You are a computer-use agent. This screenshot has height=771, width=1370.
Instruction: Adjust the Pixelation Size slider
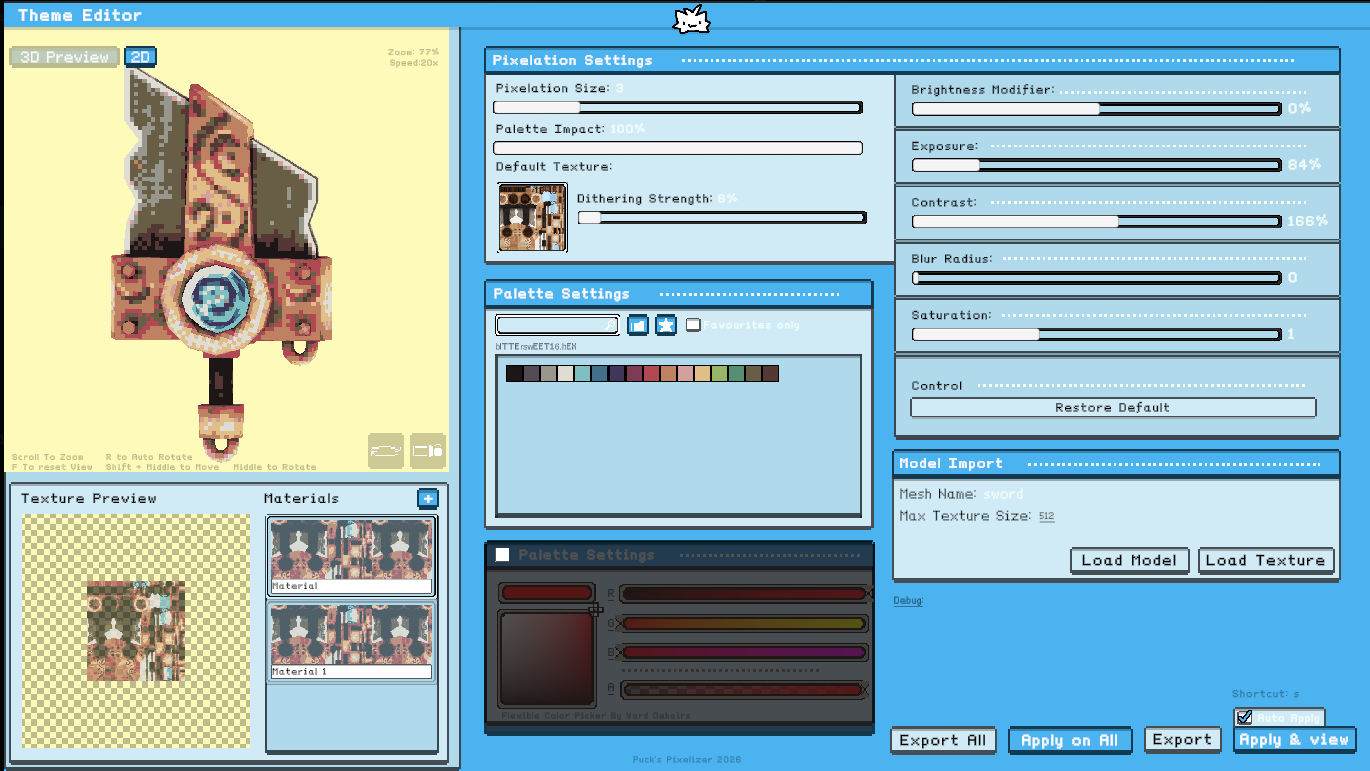(678, 107)
